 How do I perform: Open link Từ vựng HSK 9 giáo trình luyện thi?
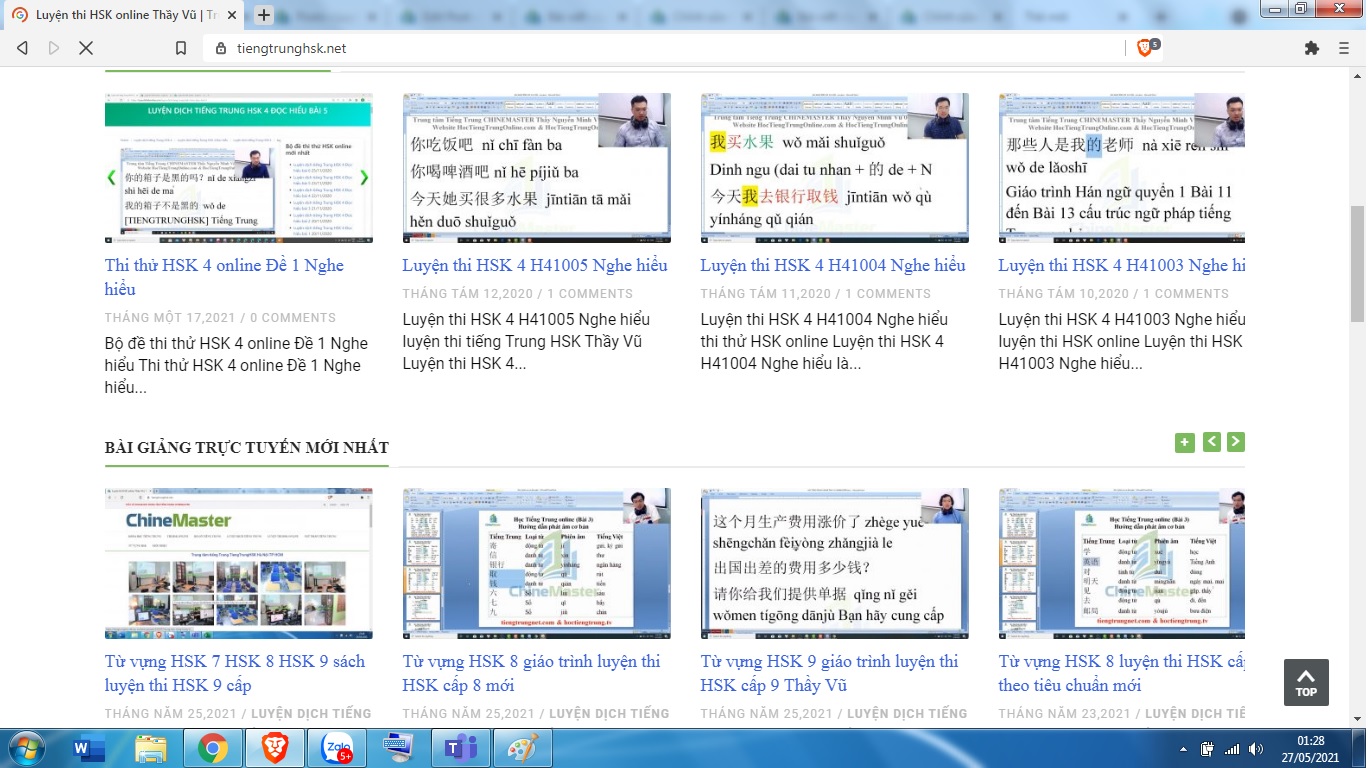(830, 673)
